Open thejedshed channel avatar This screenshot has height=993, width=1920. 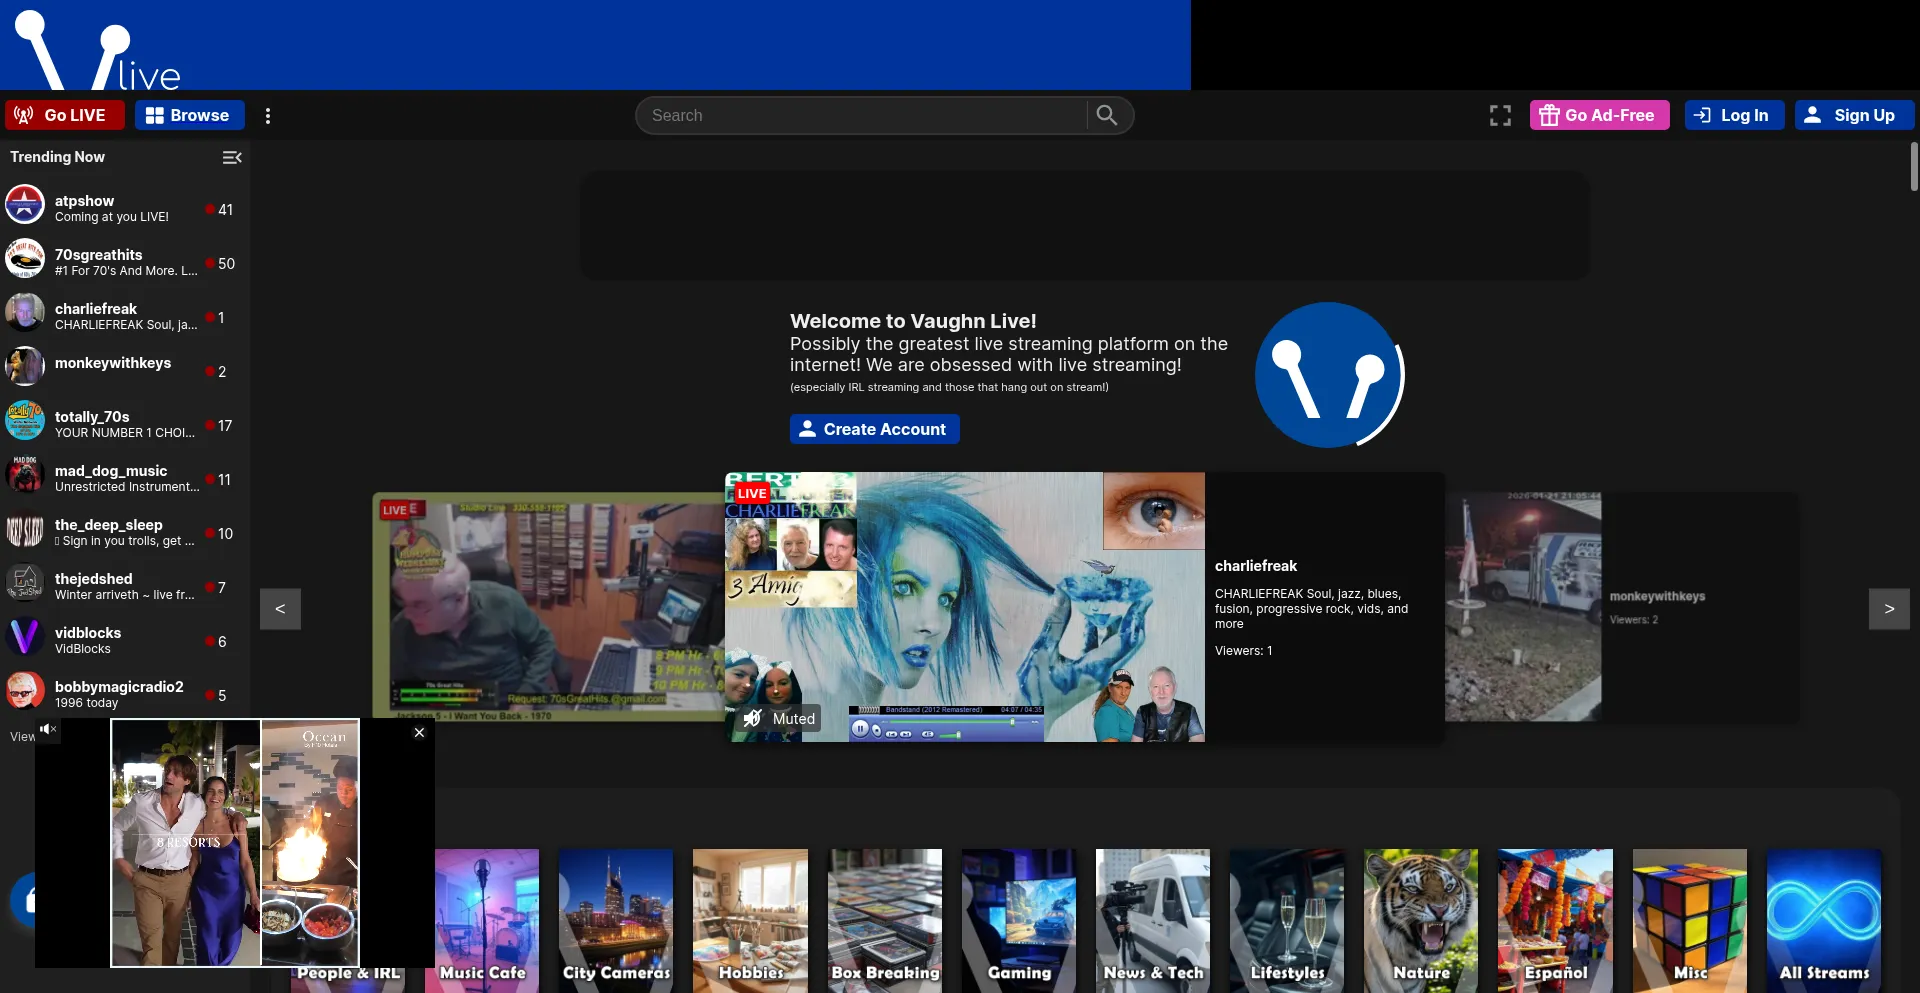pyautogui.click(x=25, y=582)
